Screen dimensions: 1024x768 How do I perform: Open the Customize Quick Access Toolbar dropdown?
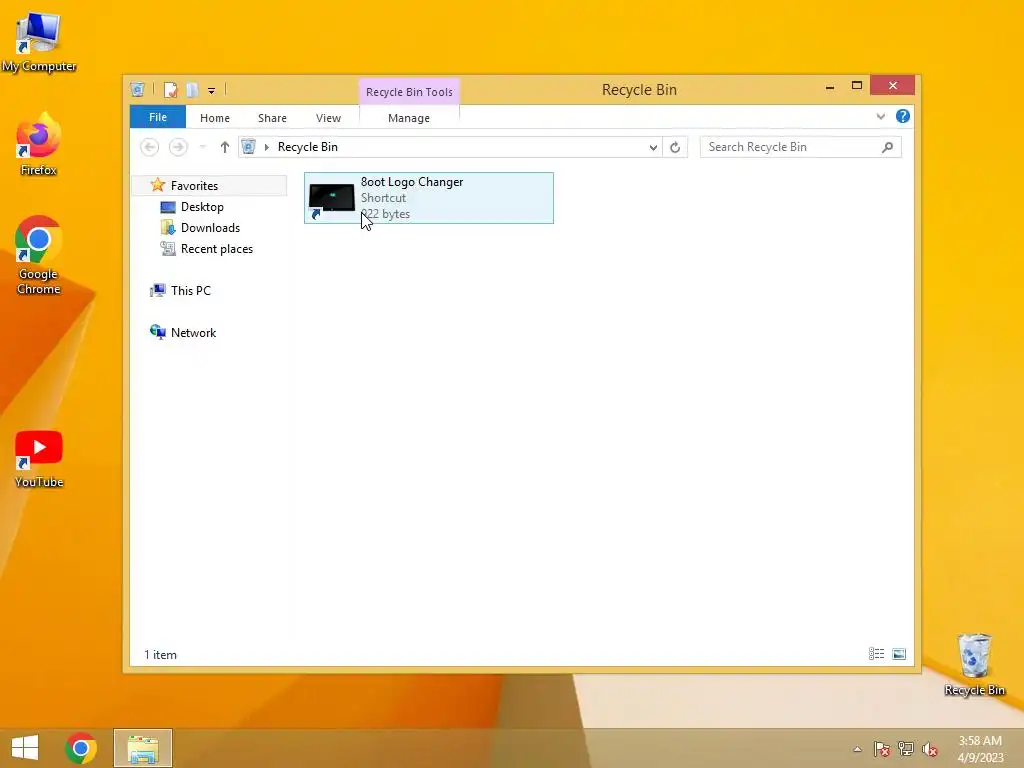(x=212, y=91)
